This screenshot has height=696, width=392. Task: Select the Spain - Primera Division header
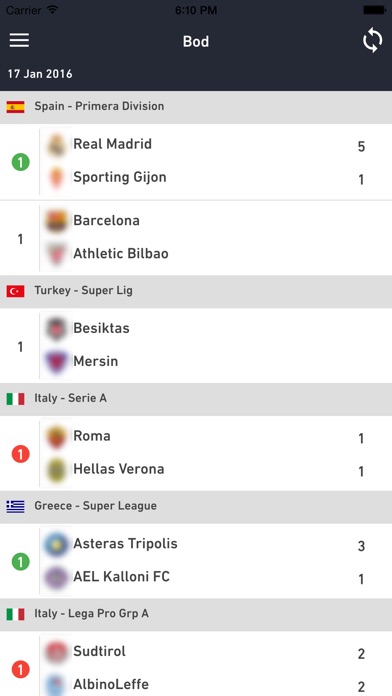(x=196, y=107)
